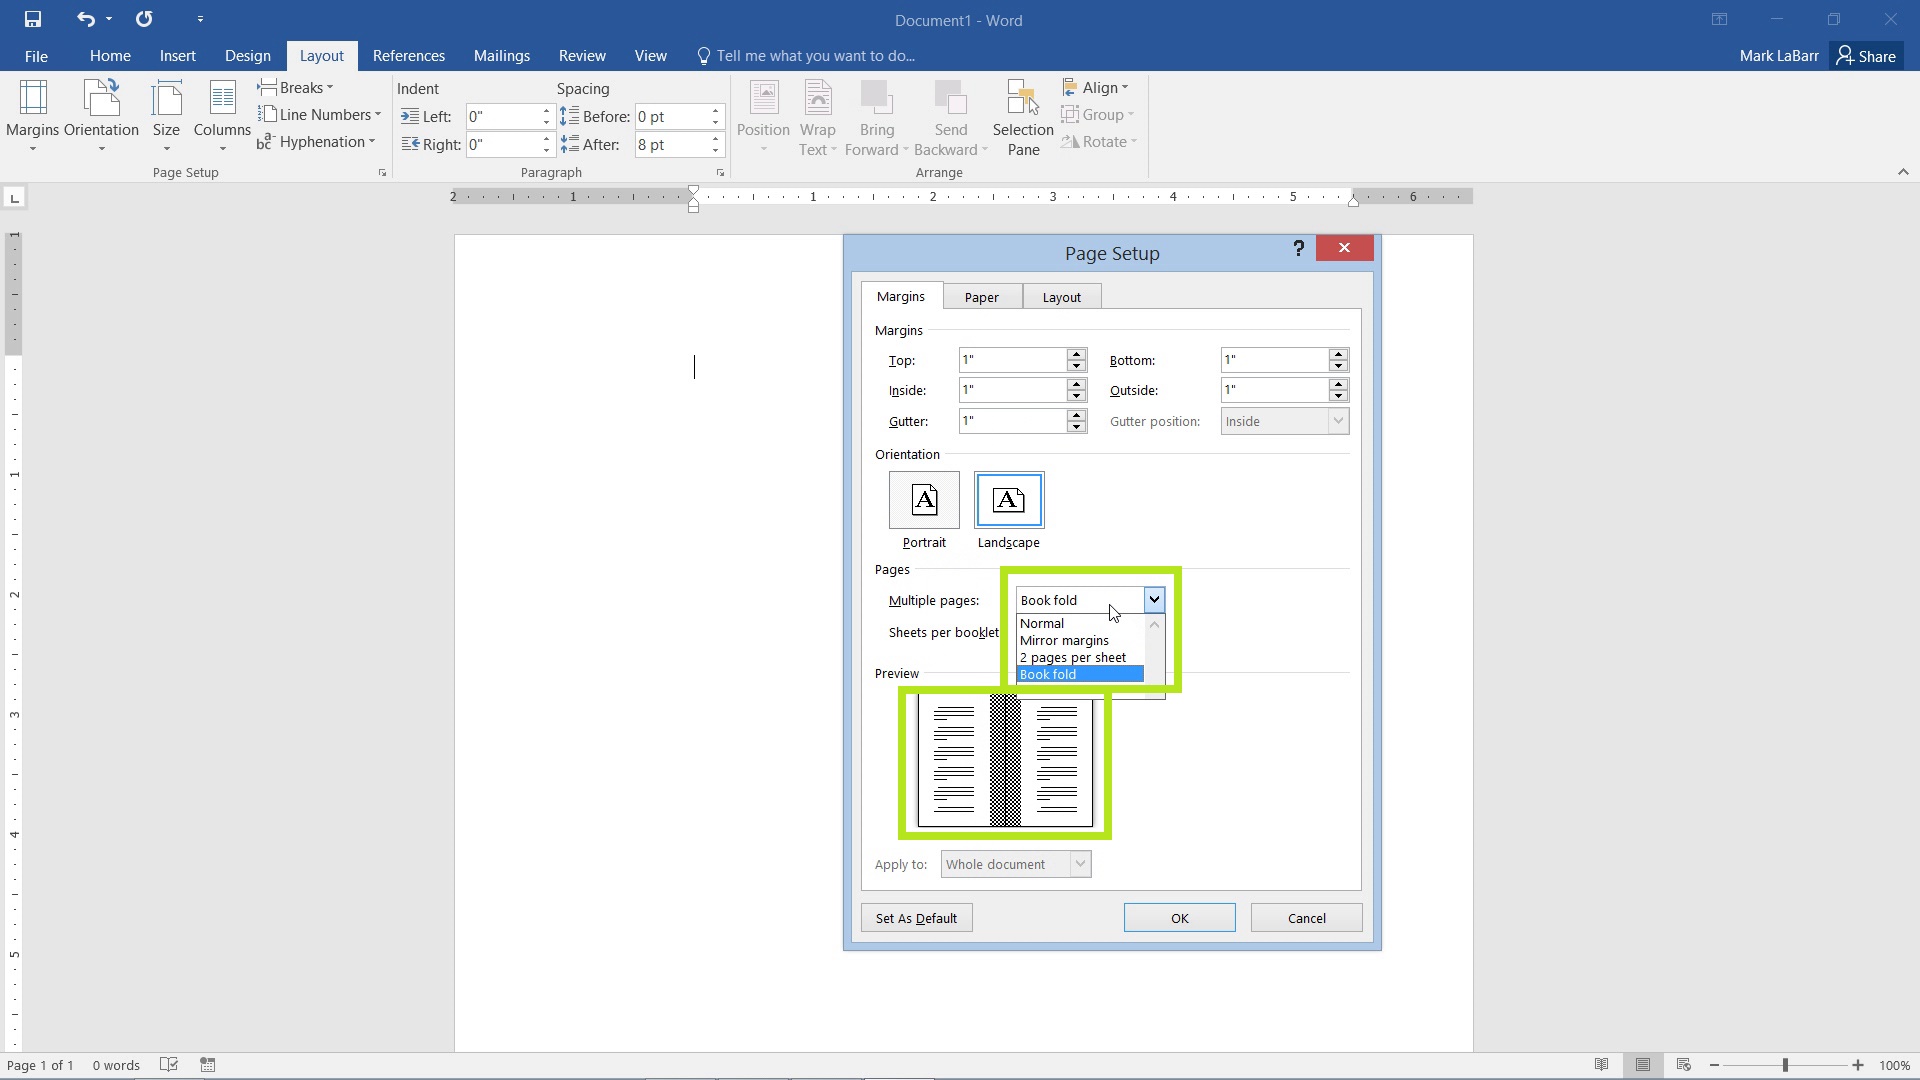Click the Orientation icon in Page Setup group
This screenshot has height=1080, width=1920.
pyautogui.click(x=100, y=115)
